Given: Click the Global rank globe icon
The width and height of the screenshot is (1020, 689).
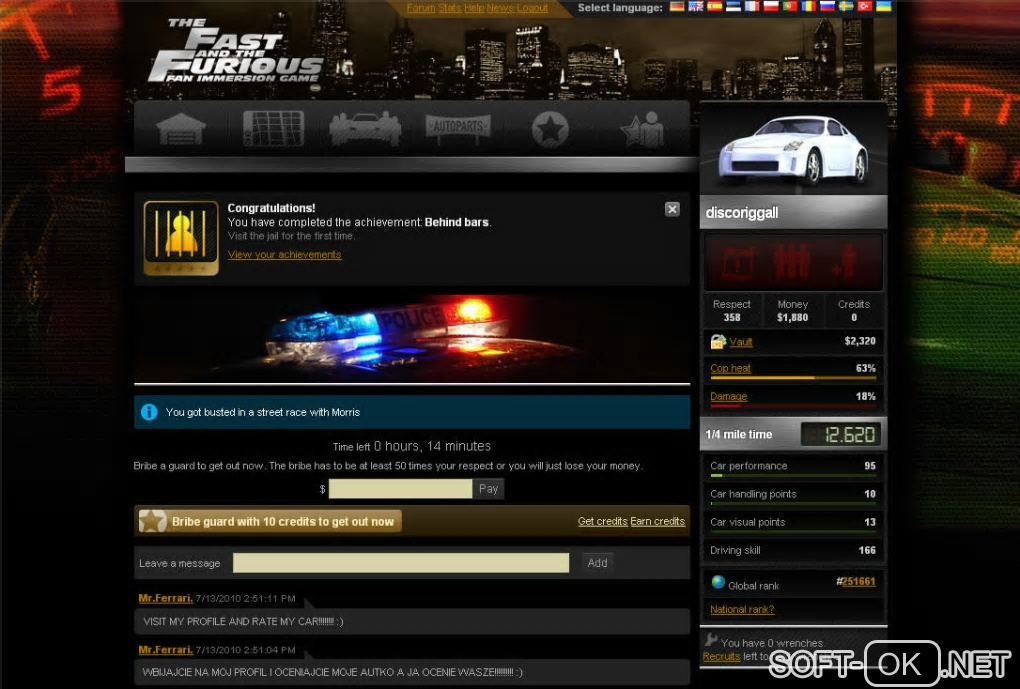Looking at the screenshot, I should [x=718, y=582].
